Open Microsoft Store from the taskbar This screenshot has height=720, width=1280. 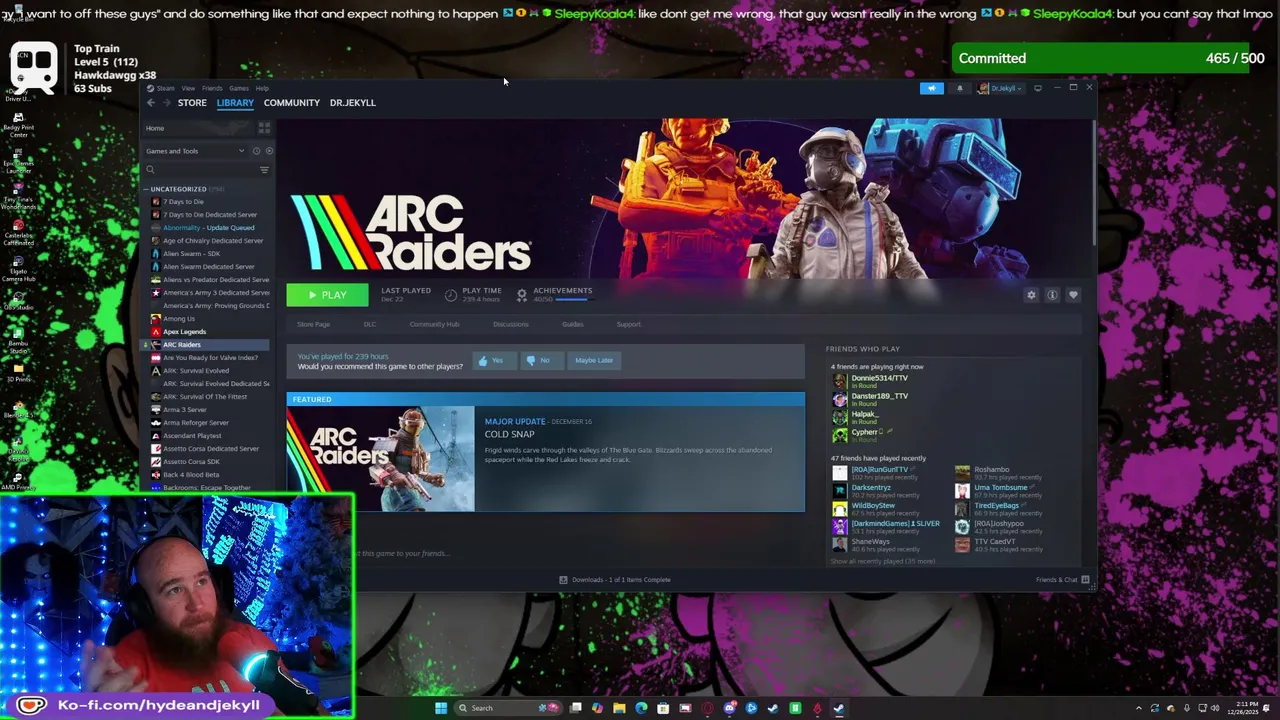click(663, 708)
